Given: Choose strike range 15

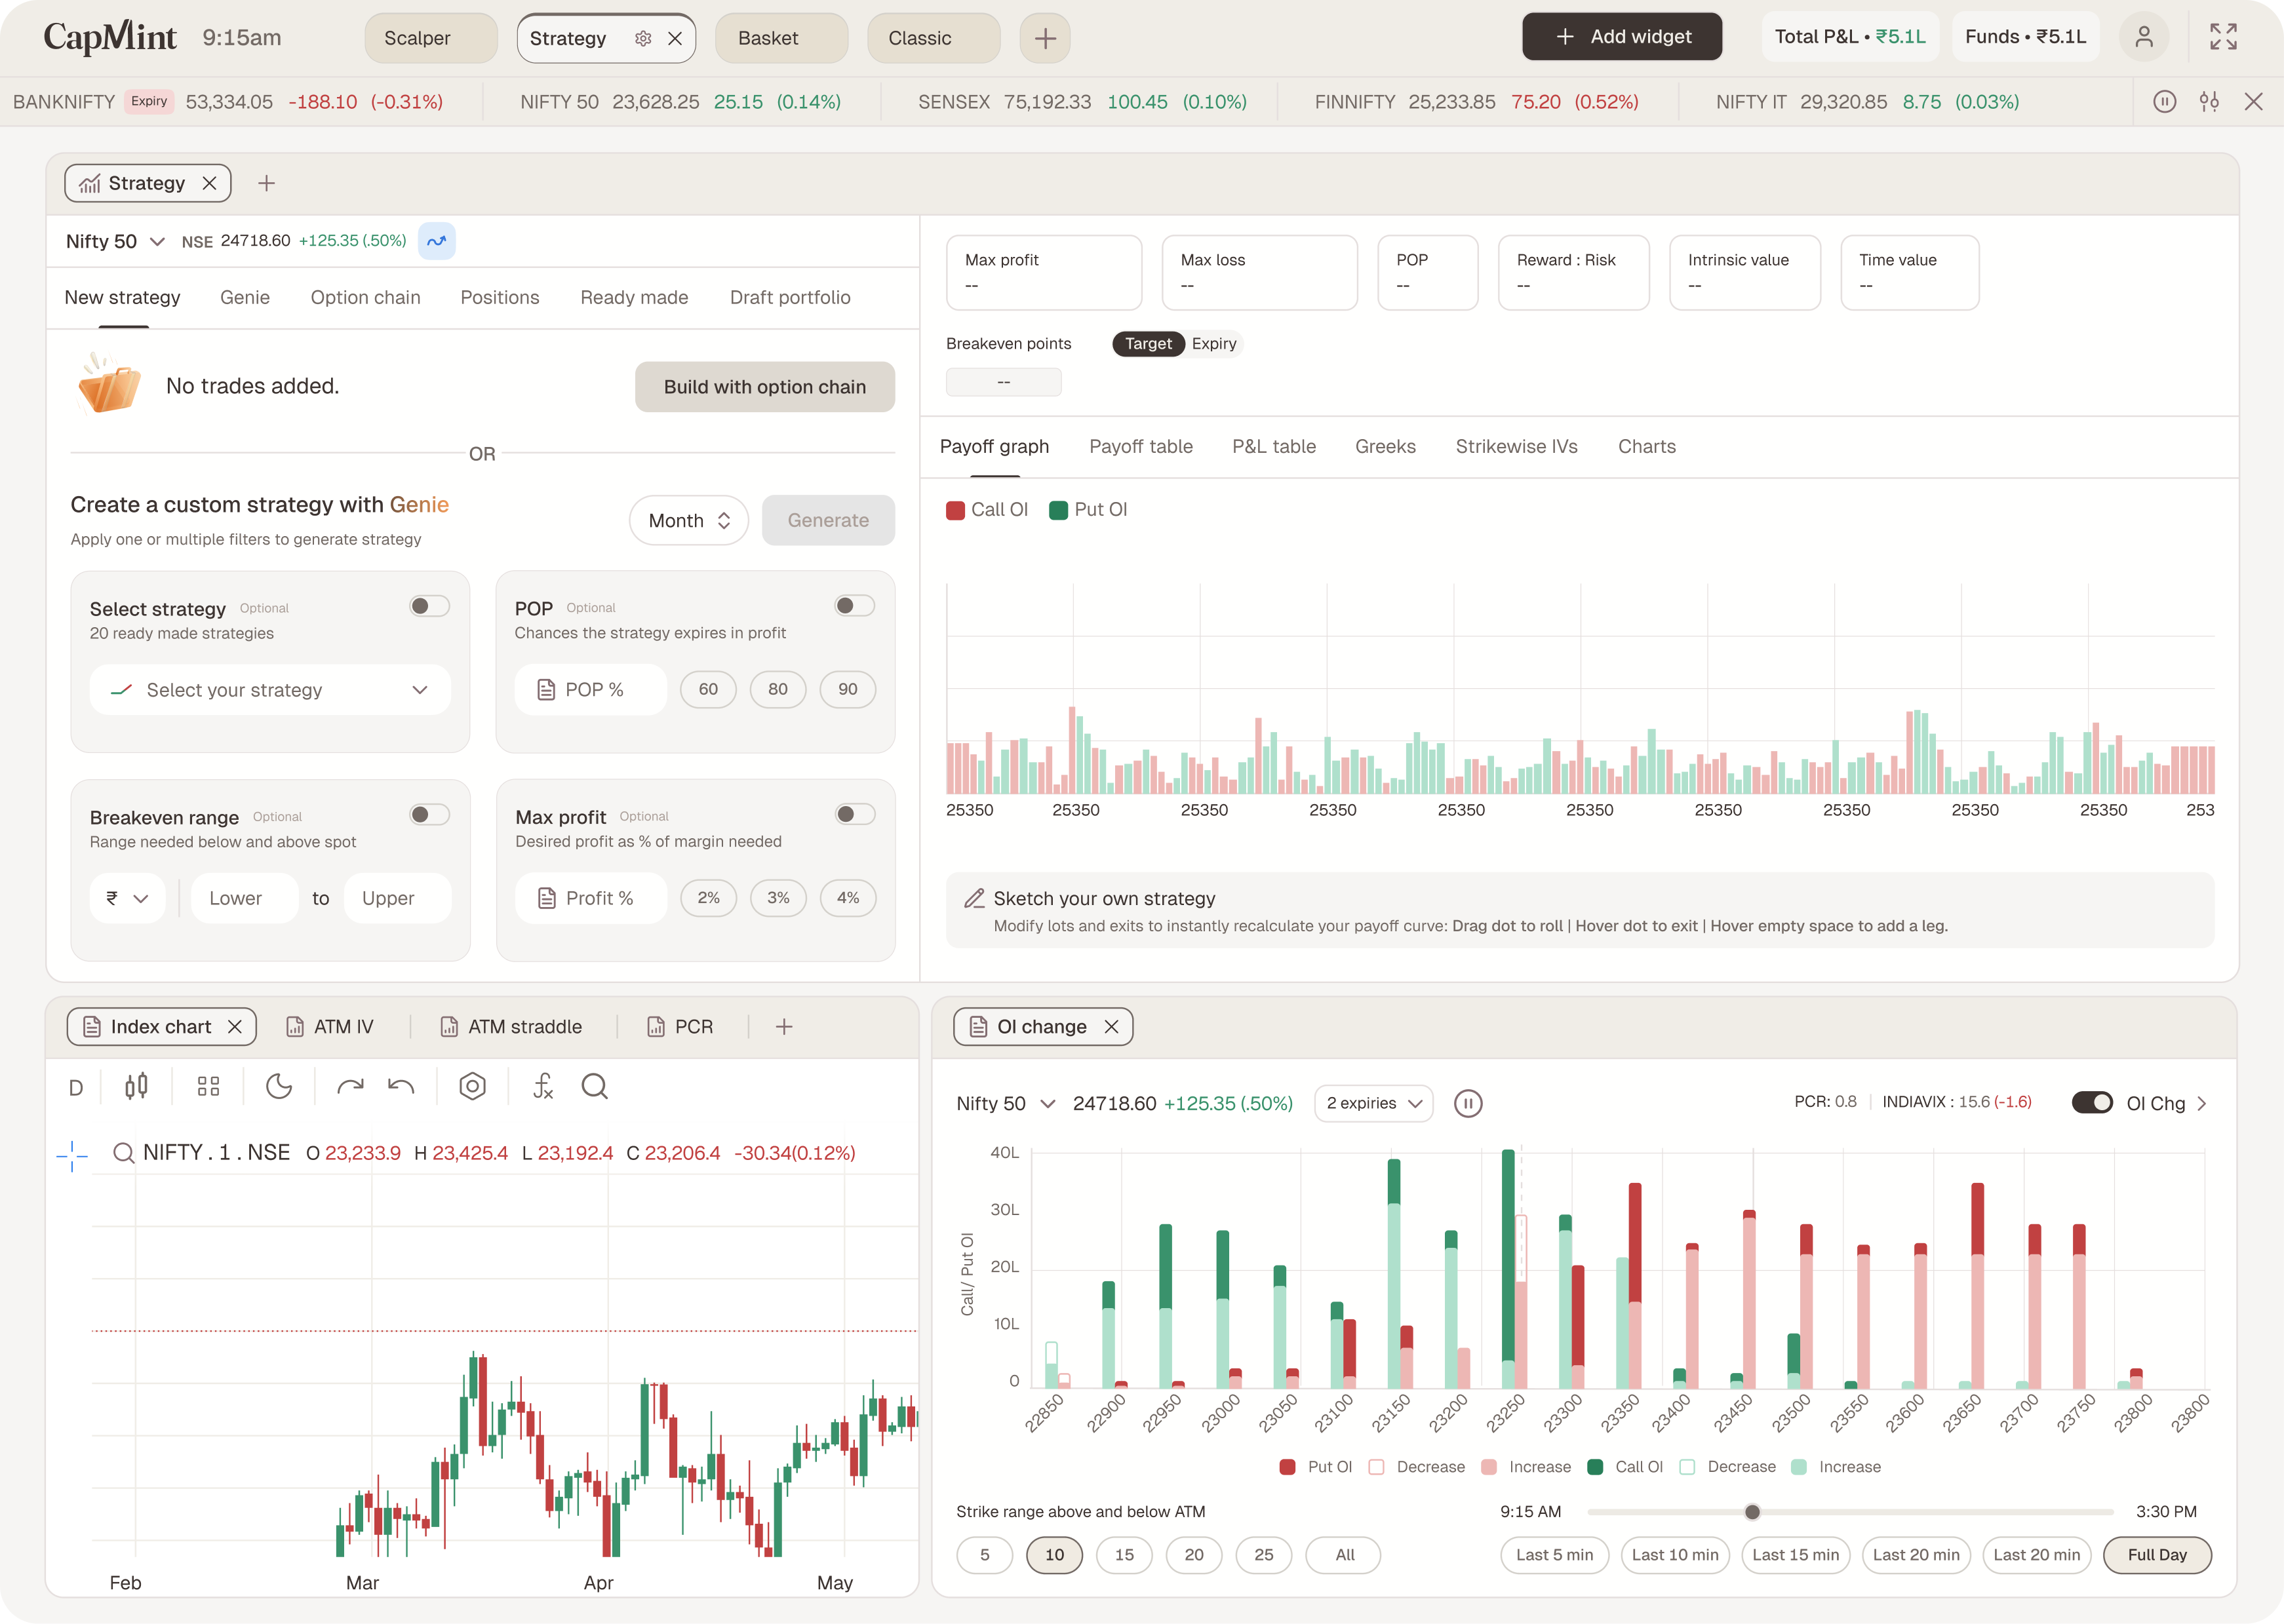Looking at the screenshot, I should click(1124, 1555).
